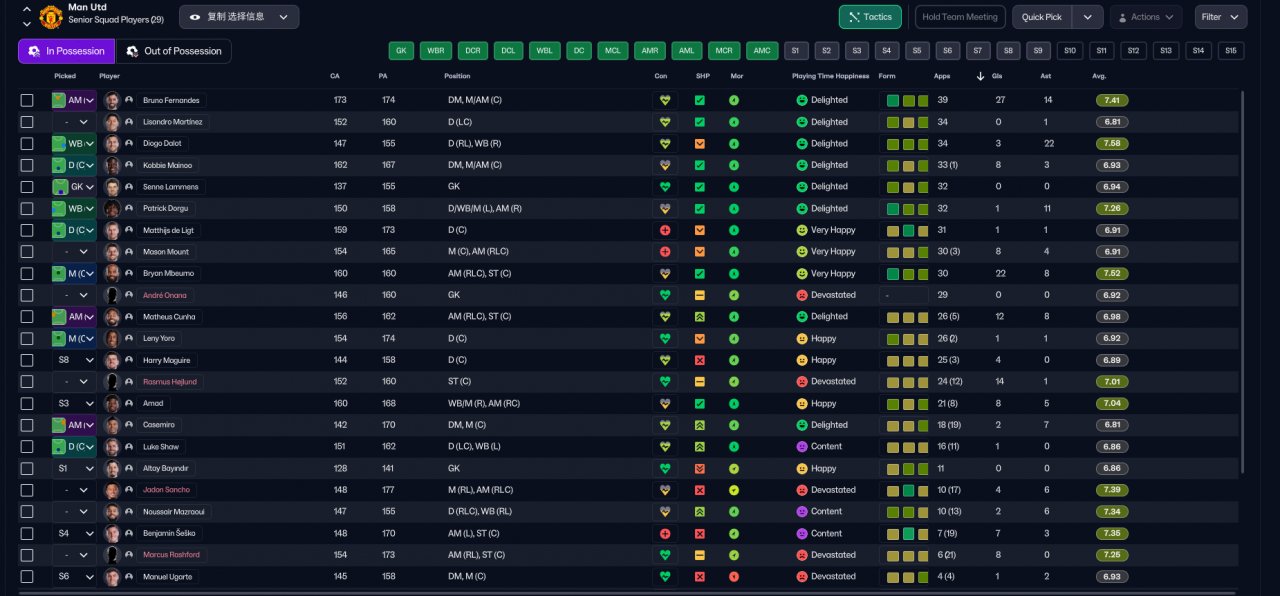Click the Content face icon for Luke Shaw
This screenshot has height=596, width=1280.
pyautogui.click(x=801, y=447)
